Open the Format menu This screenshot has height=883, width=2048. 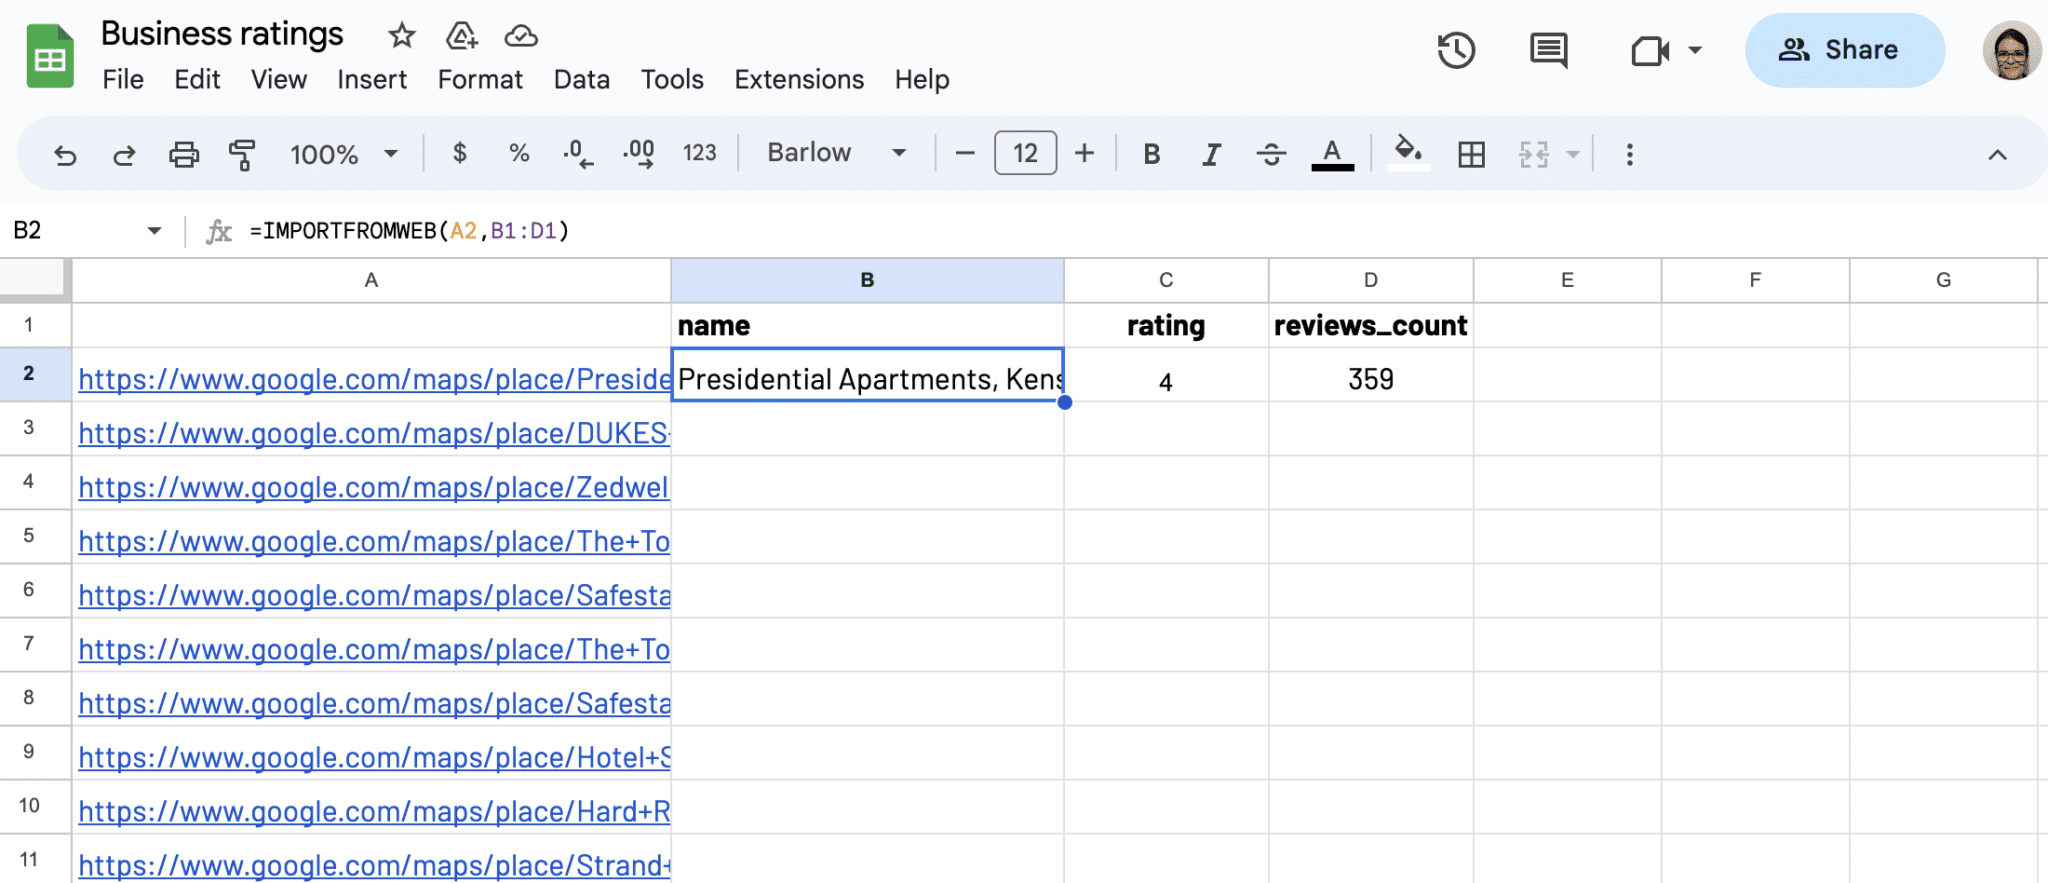(480, 79)
